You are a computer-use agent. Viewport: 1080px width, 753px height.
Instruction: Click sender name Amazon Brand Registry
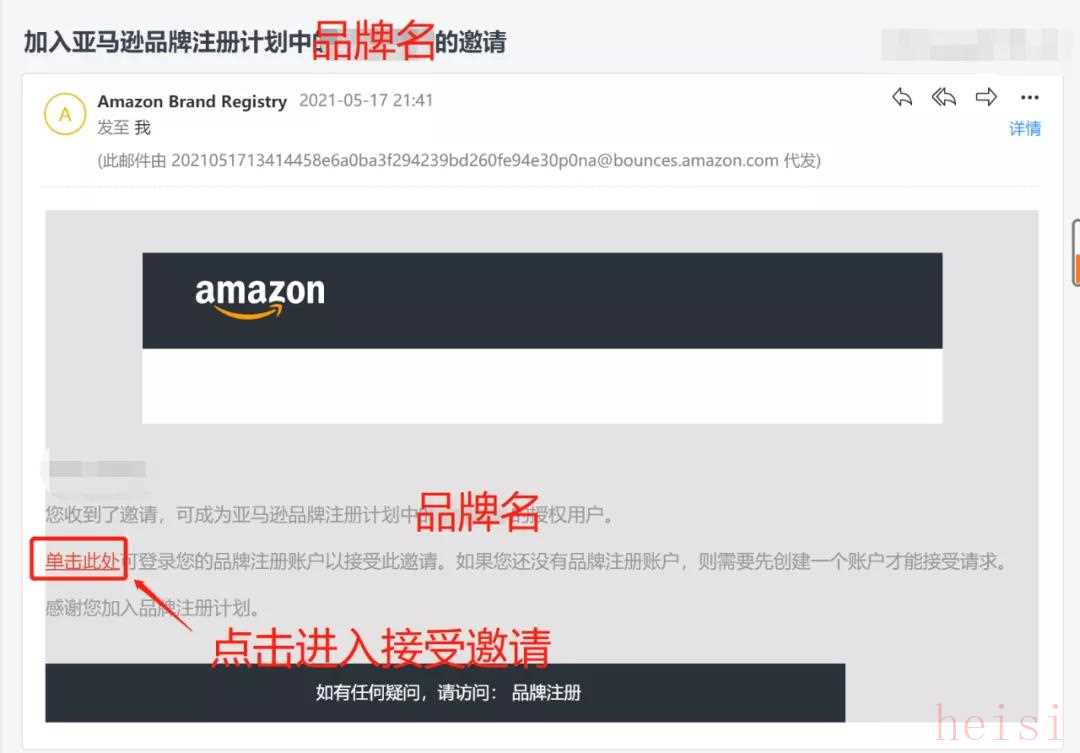click(x=192, y=101)
